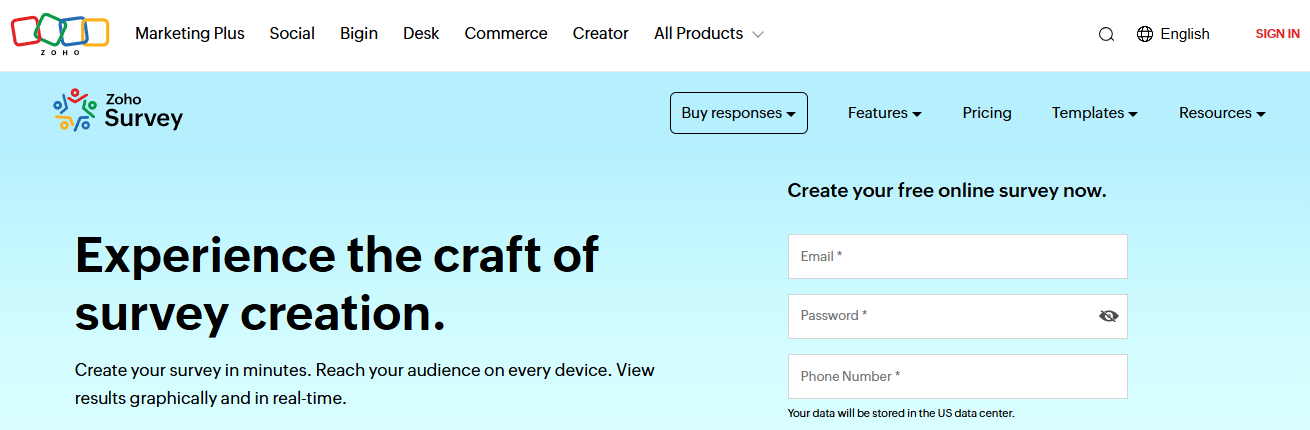Focus the Email input field
Screen dimensions: 1310x430
(x=957, y=257)
